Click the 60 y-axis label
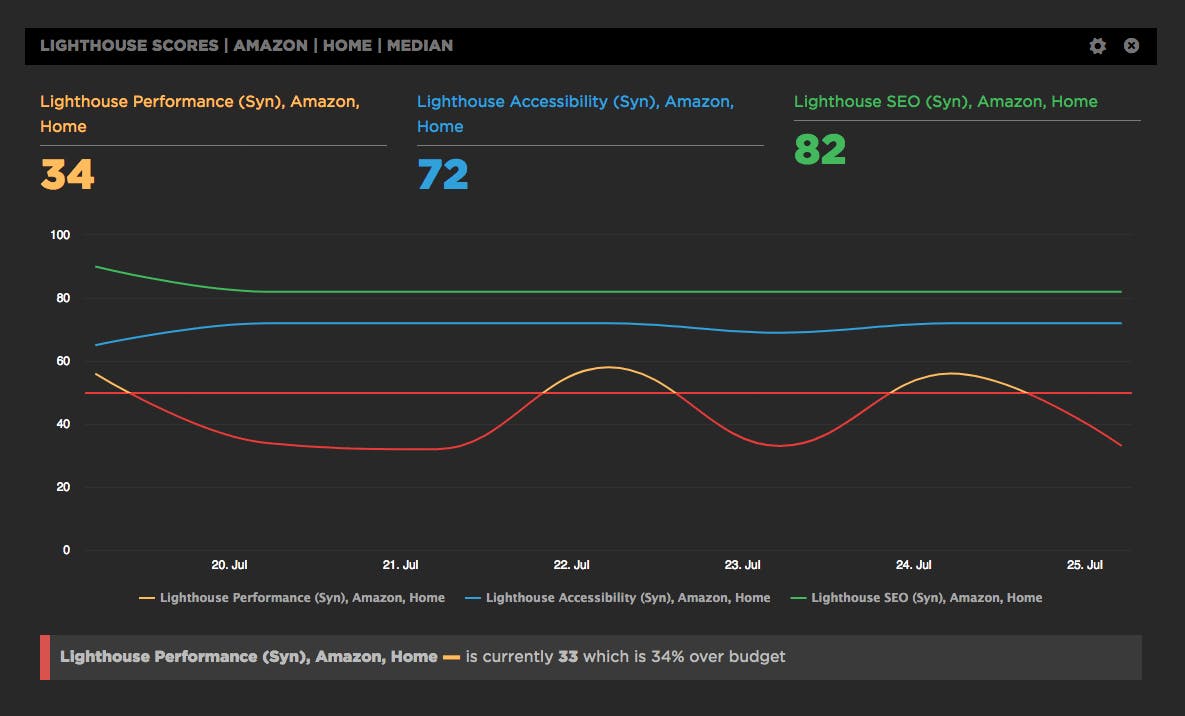The height and width of the screenshot is (716, 1185). coord(63,361)
